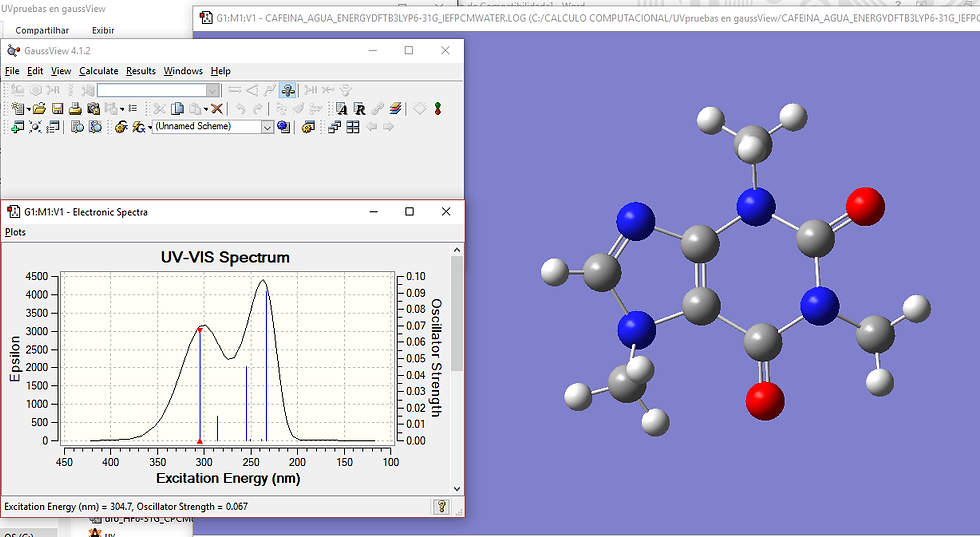Click the Tile windows icon
Screen dimensions: 980x537
pyautogui.click(x=353, y=127)
